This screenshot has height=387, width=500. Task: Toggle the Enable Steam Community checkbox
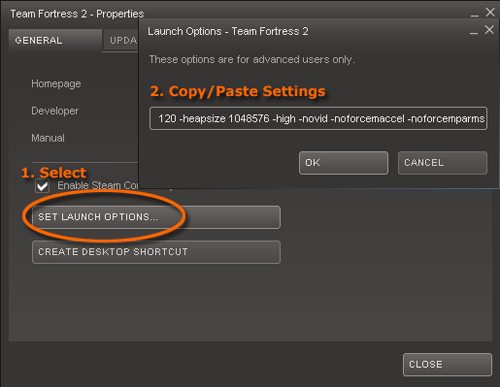(42, 186)
